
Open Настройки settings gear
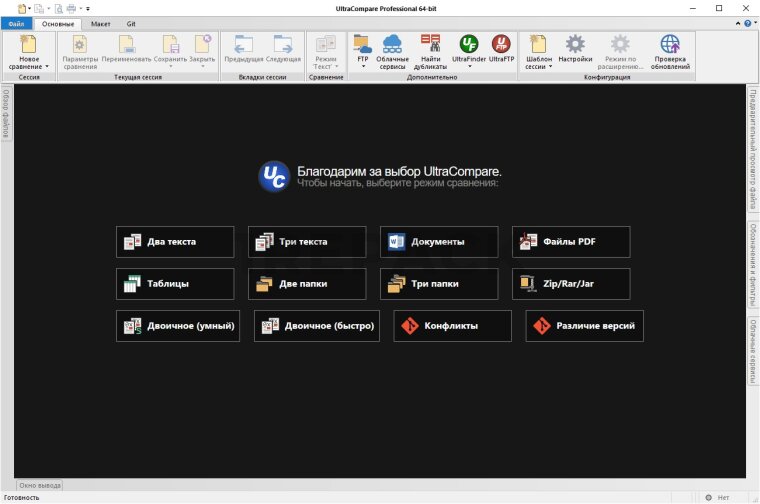[x=575, y=48]
